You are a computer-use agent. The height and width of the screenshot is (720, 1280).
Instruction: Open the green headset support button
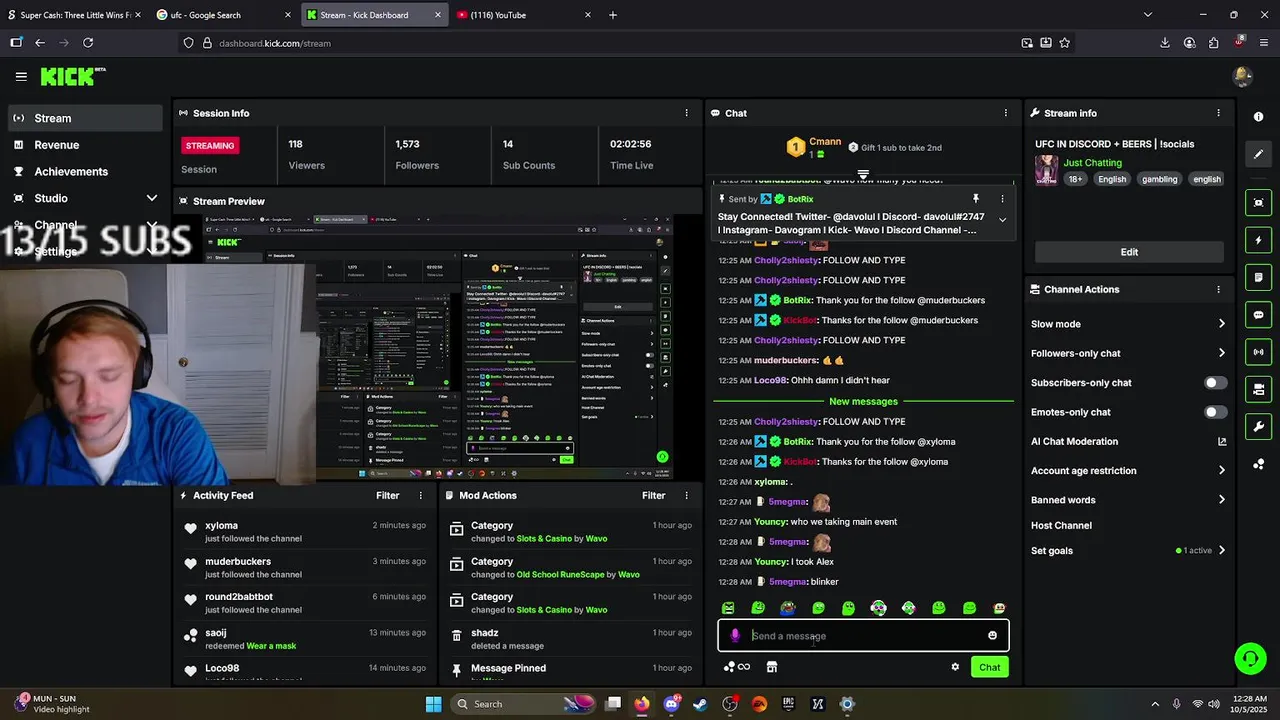[x=1250, y=658]
